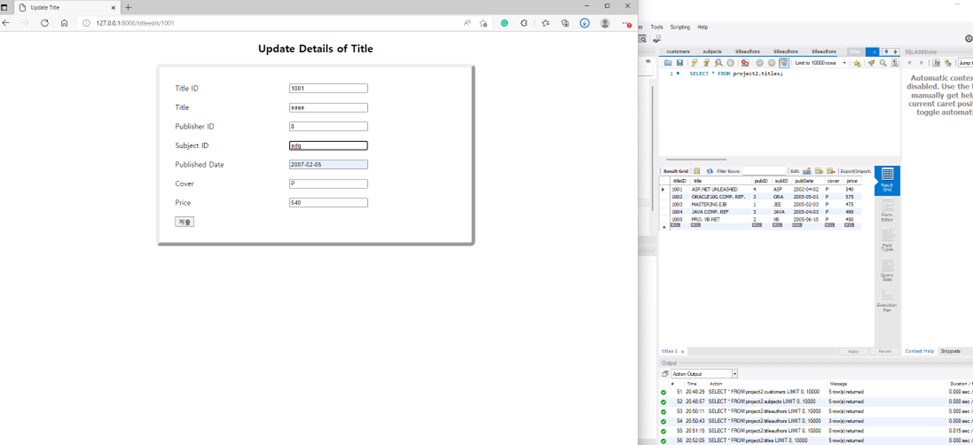Image resolution: width=973 pixels, height=445 pixels.
Task: Click the Apply button in results
Action: 853,351
